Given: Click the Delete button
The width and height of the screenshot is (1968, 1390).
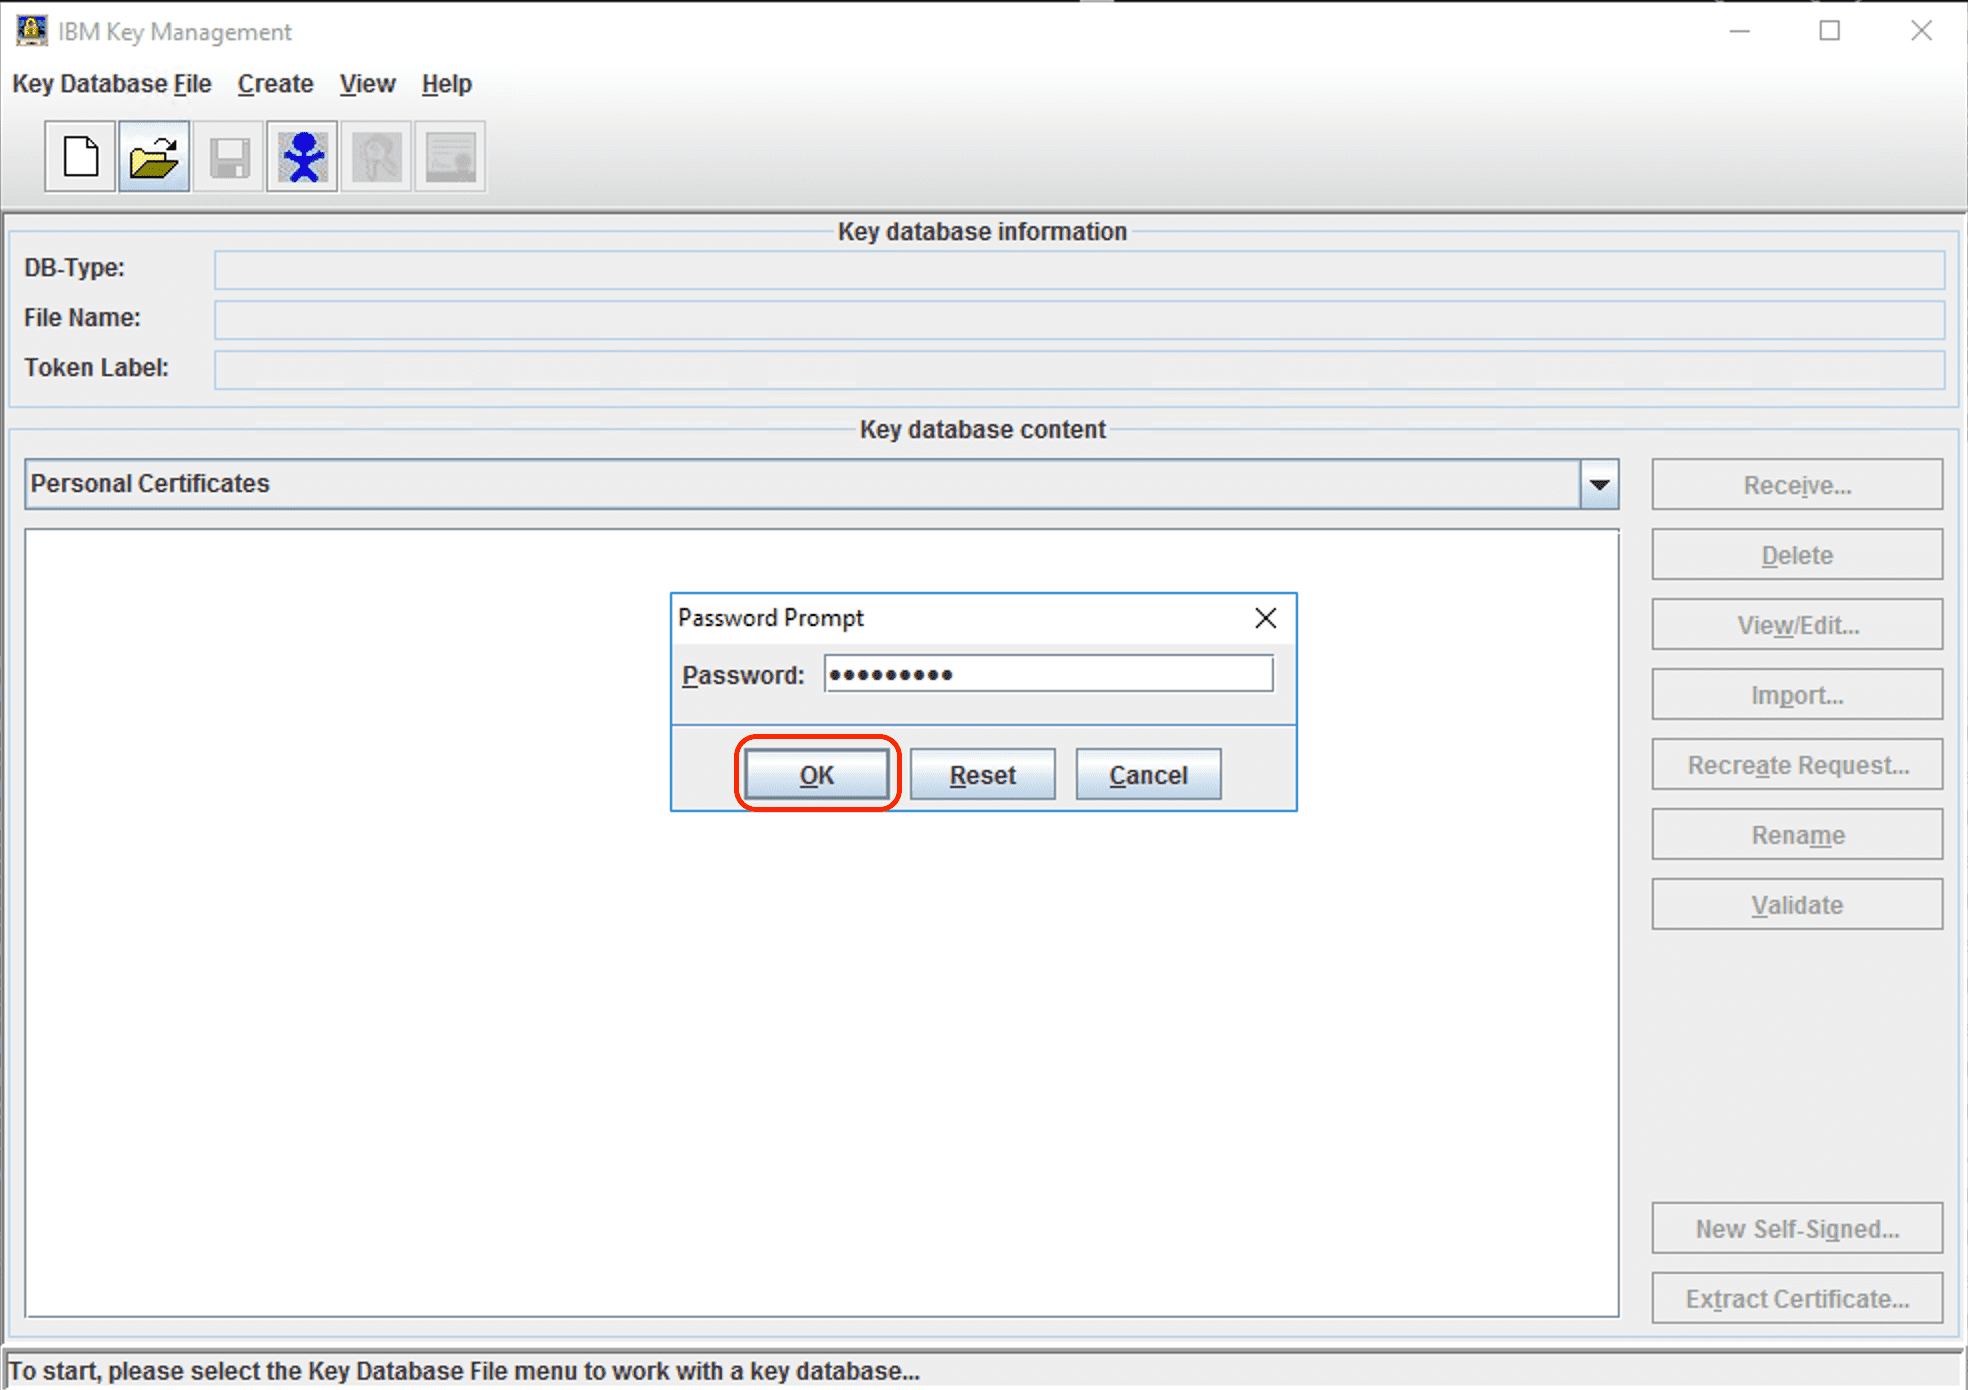Looking at the screenshot, I should pyautogui.click(x=1797, y=555).
